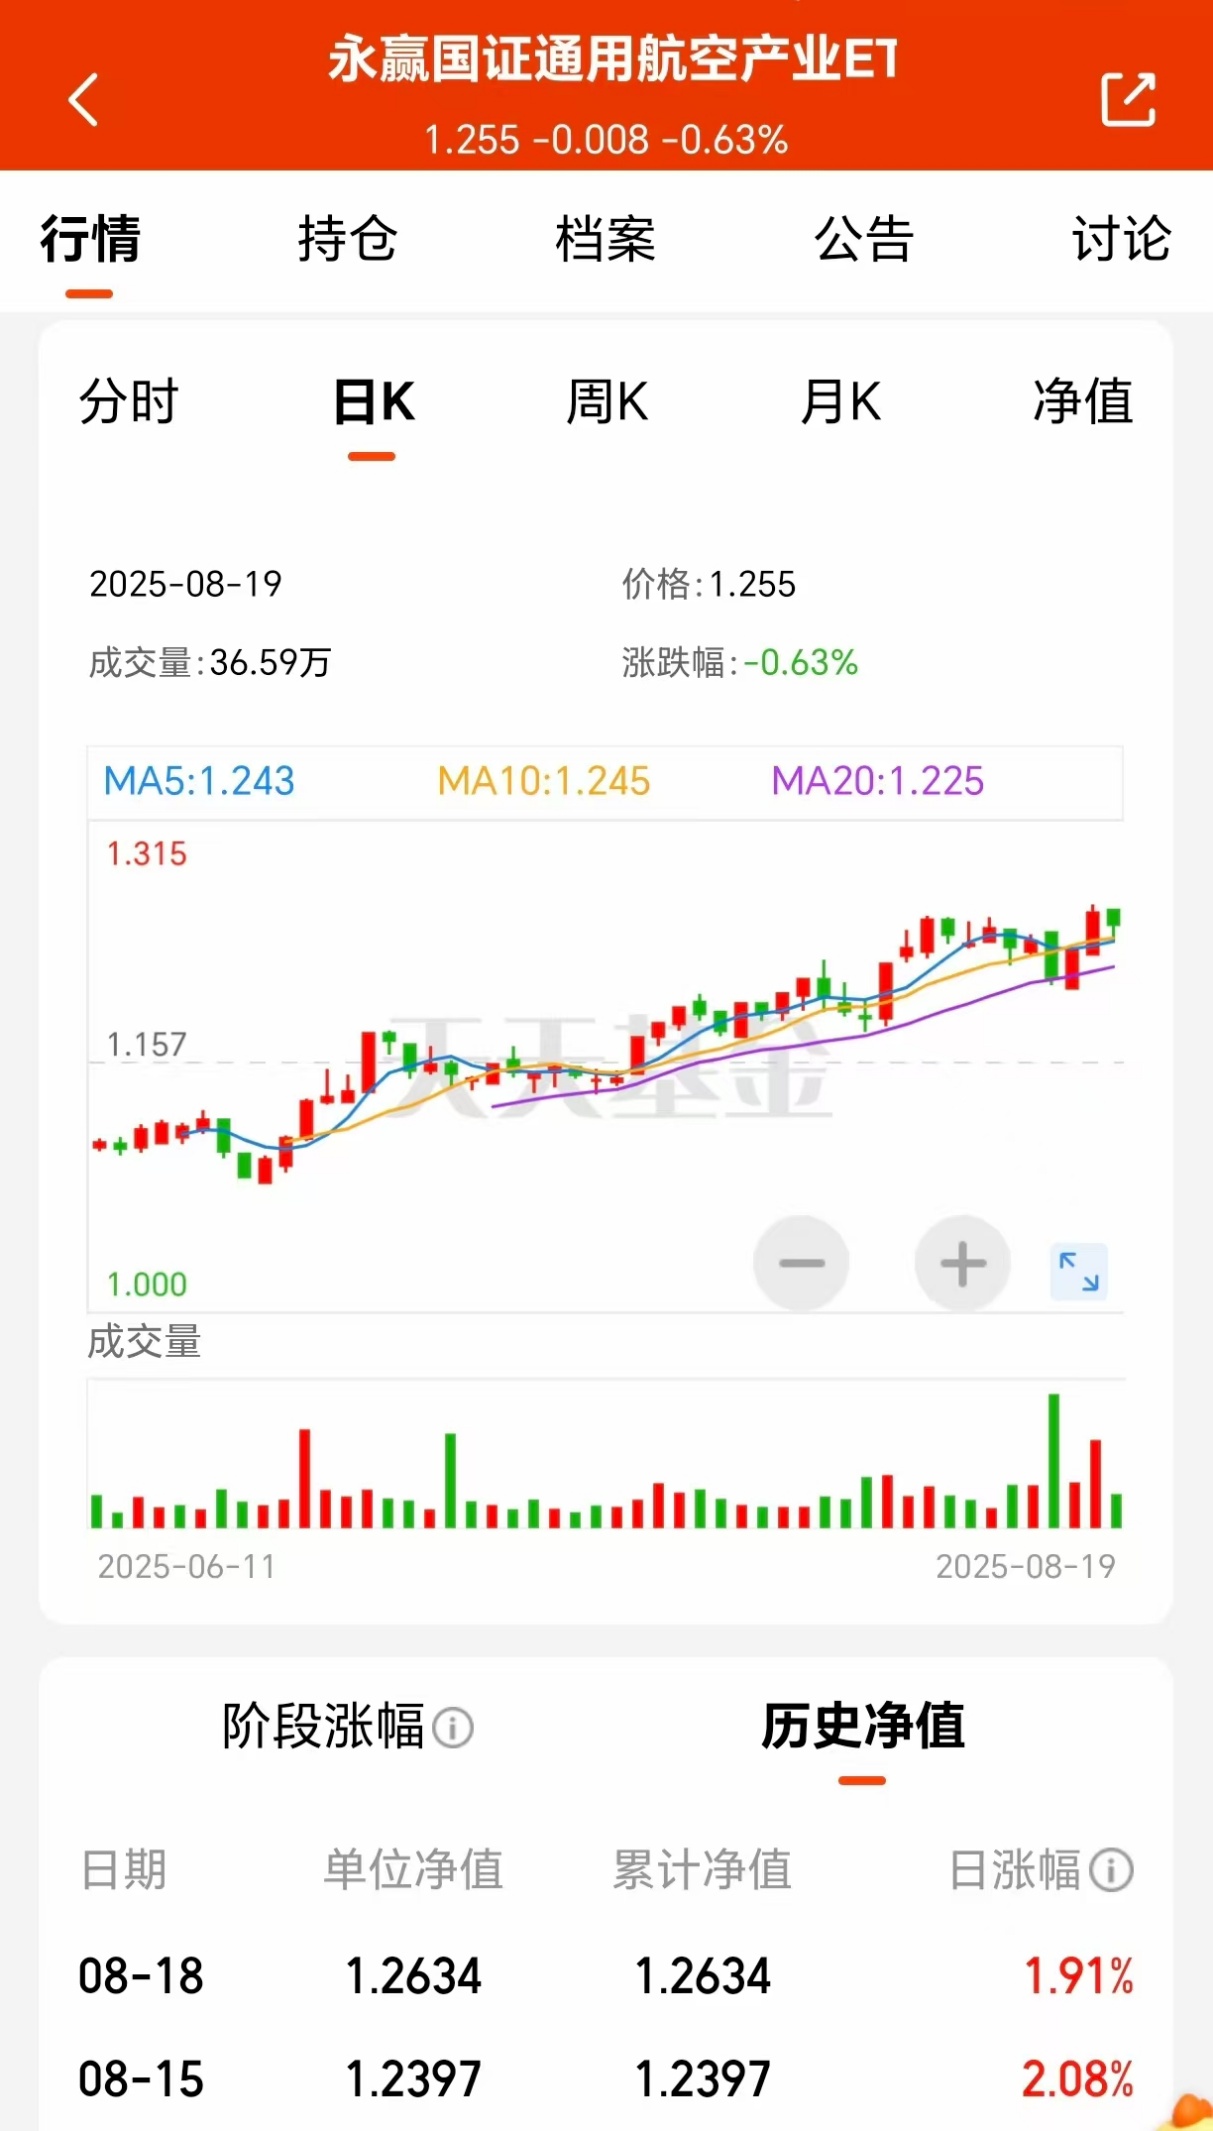The image size is (1213, 2131).
Task: Tap 08-18 daily change 1.91%
Action: tap(1079, 1976)
